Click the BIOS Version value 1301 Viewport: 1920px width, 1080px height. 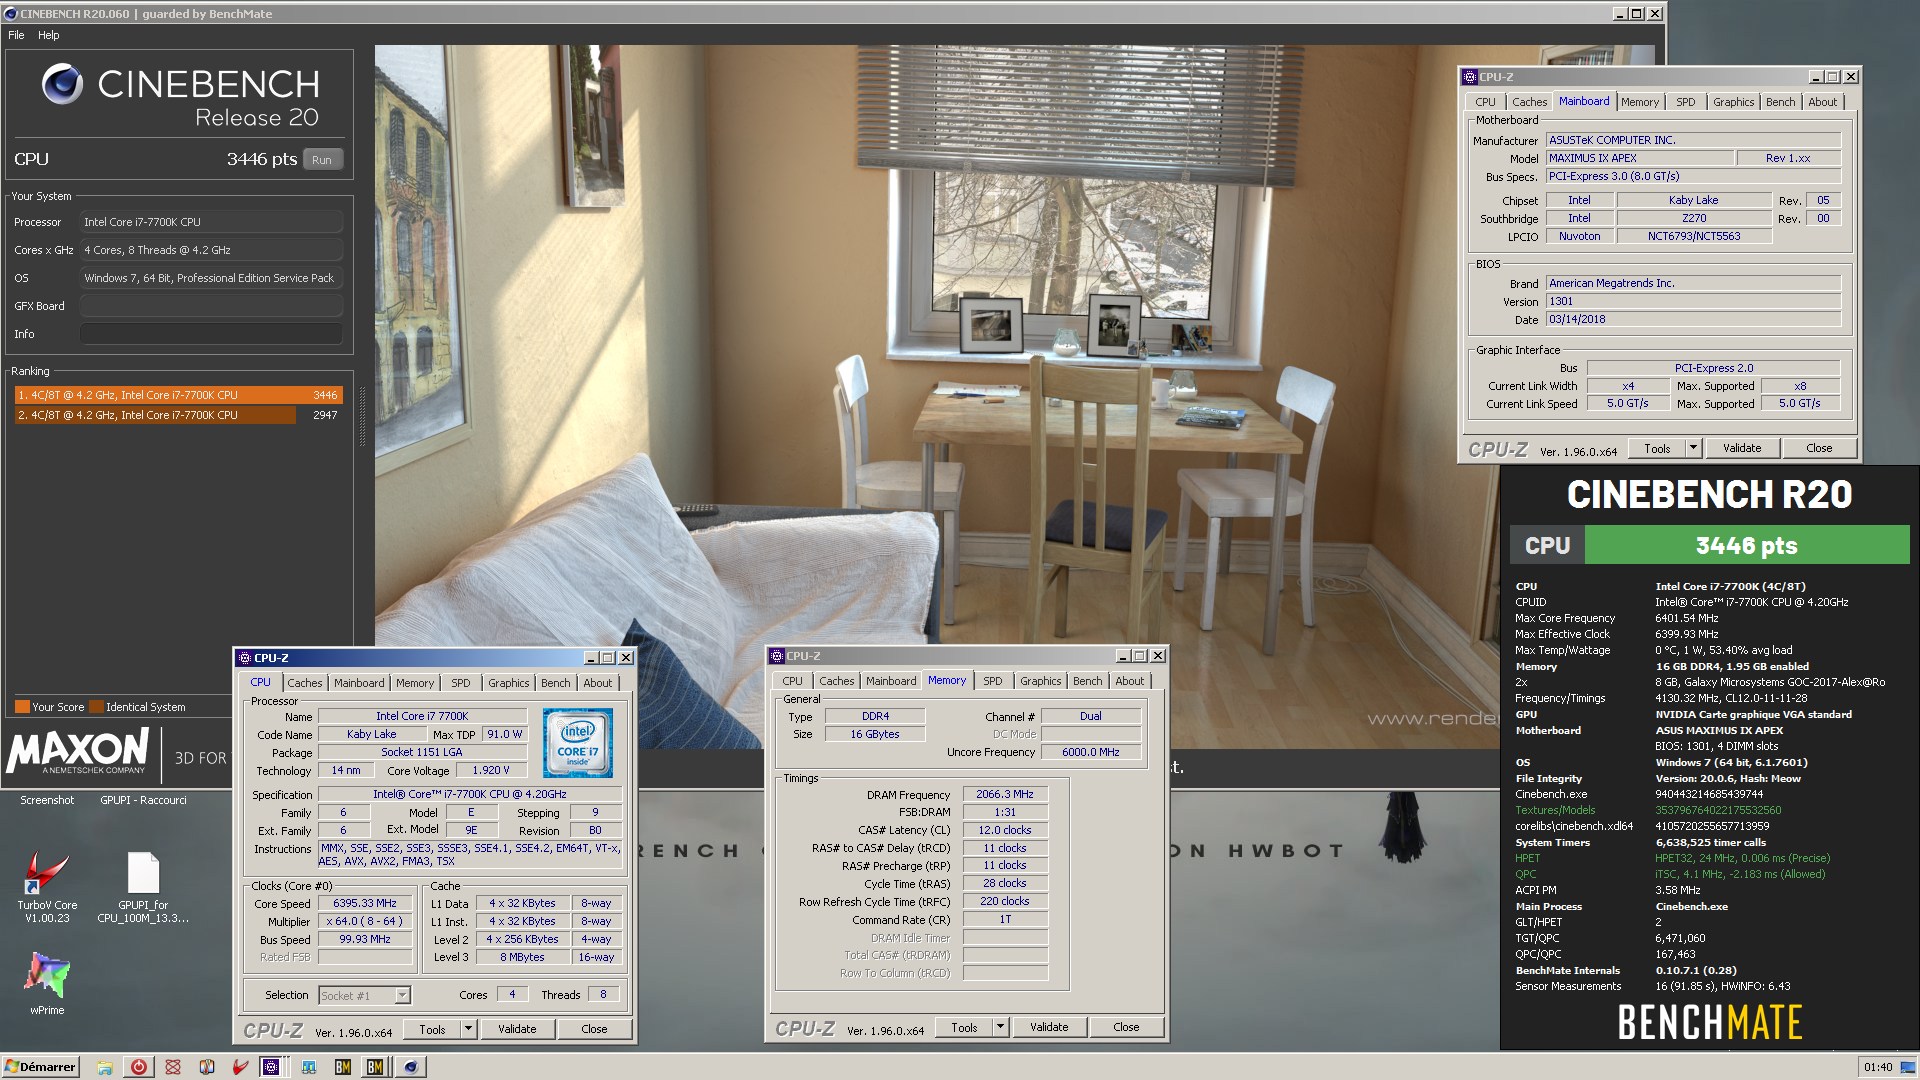[x=1693, y=301]
